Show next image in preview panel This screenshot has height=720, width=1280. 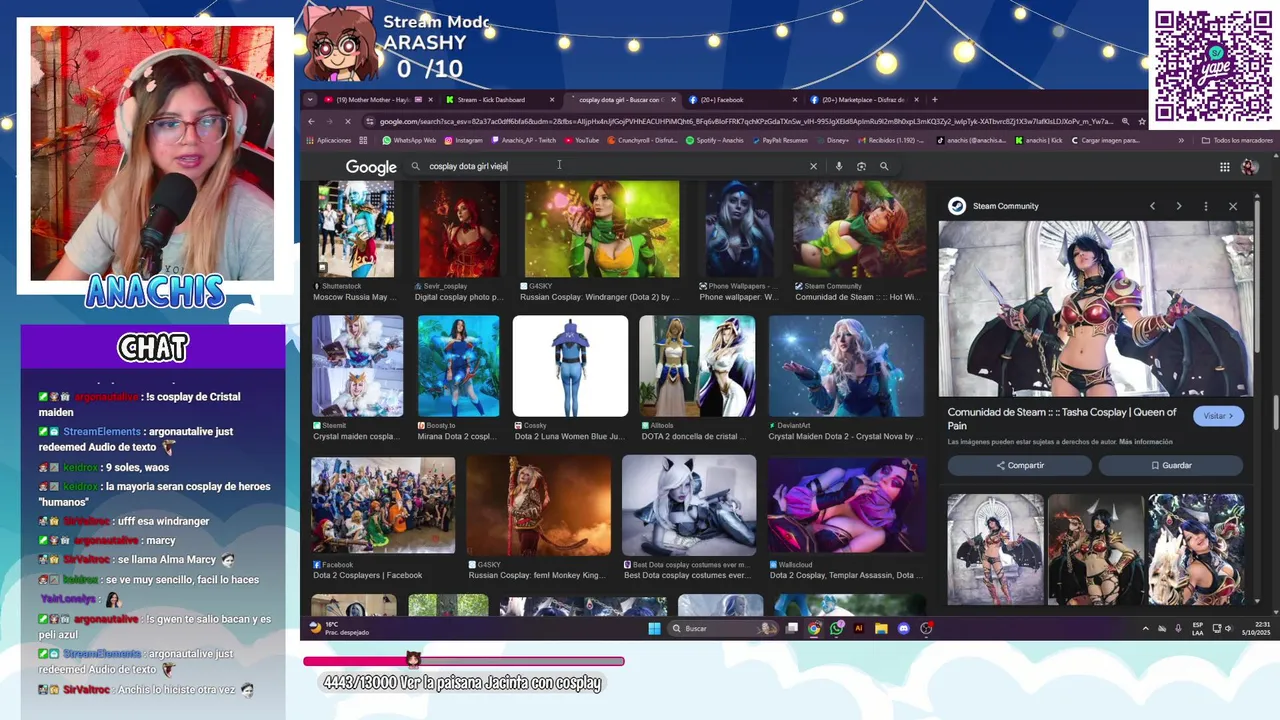pos(1178,206)
